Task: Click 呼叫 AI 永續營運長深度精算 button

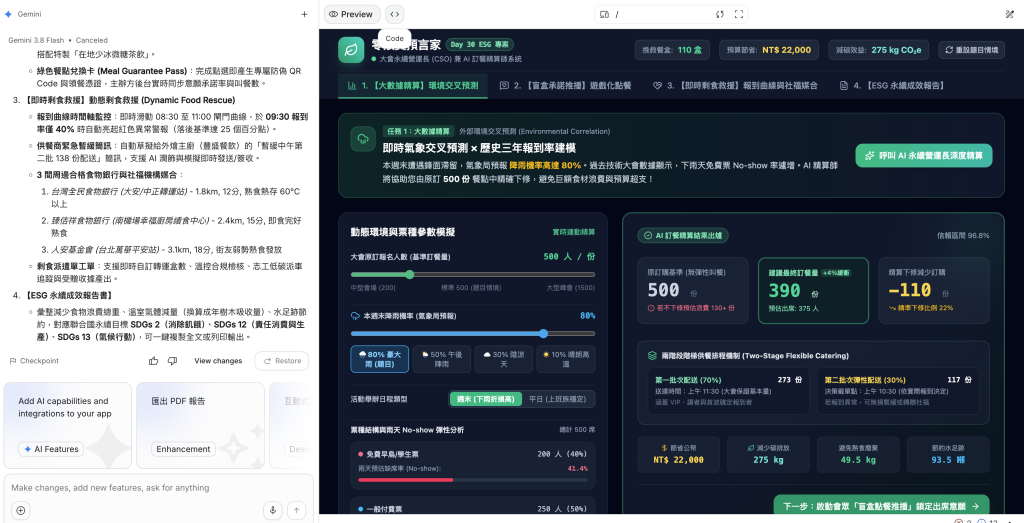Action: [x=923, y=155]
